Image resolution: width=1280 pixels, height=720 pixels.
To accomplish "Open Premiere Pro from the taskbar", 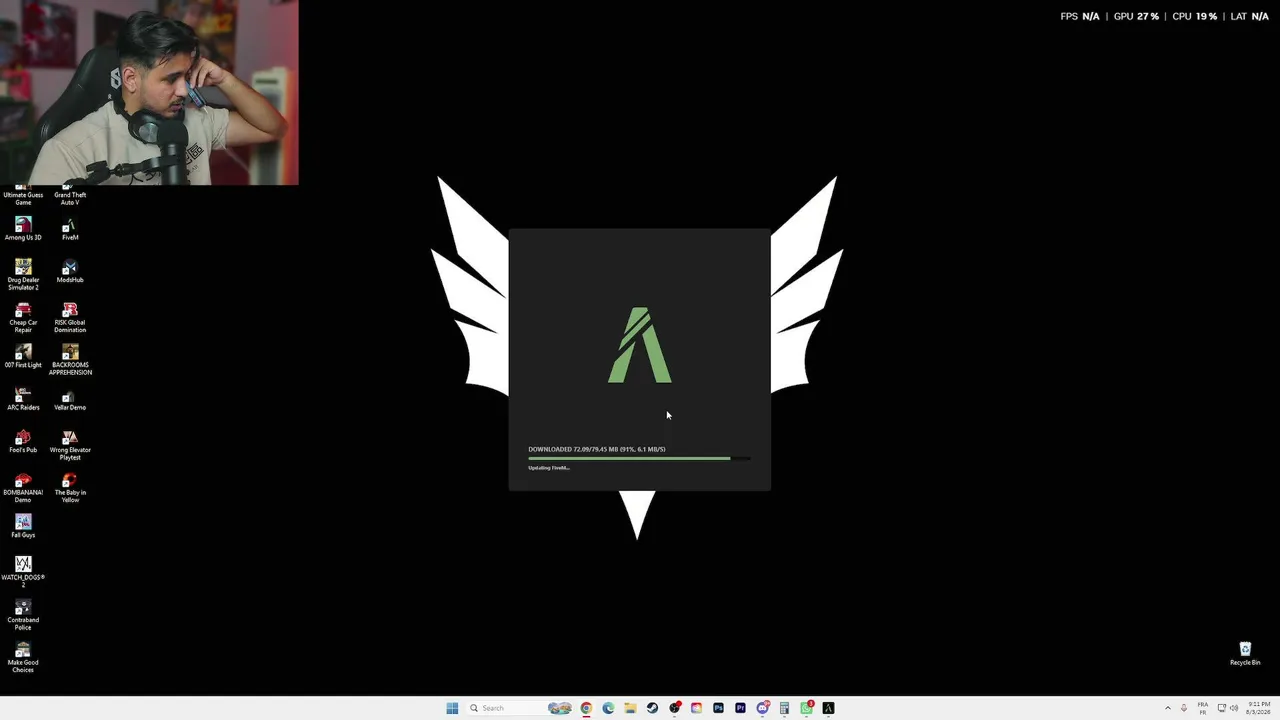I will point(740,708).
